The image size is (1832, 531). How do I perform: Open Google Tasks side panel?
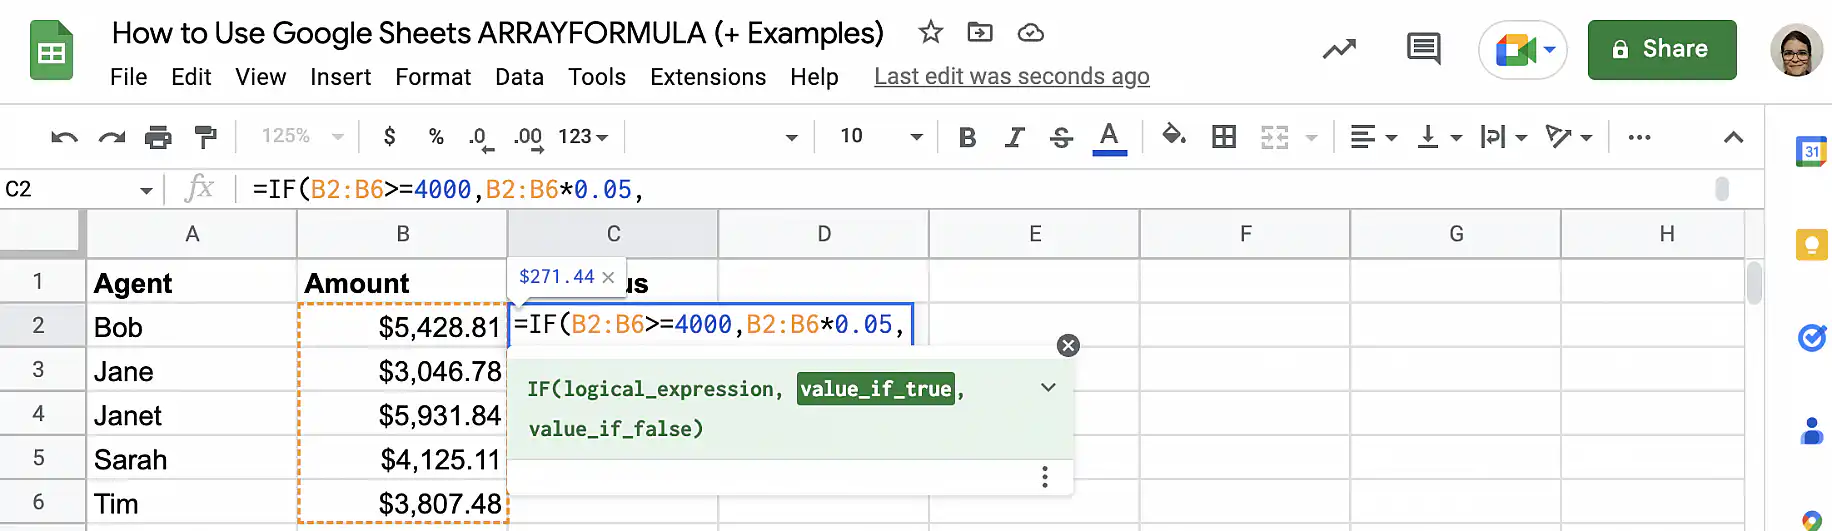point(1811,338)
